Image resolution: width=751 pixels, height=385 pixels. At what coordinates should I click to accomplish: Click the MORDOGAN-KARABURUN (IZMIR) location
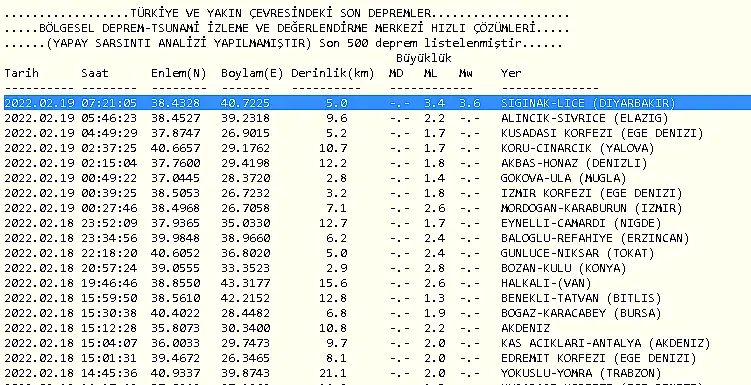coord(592,208)
